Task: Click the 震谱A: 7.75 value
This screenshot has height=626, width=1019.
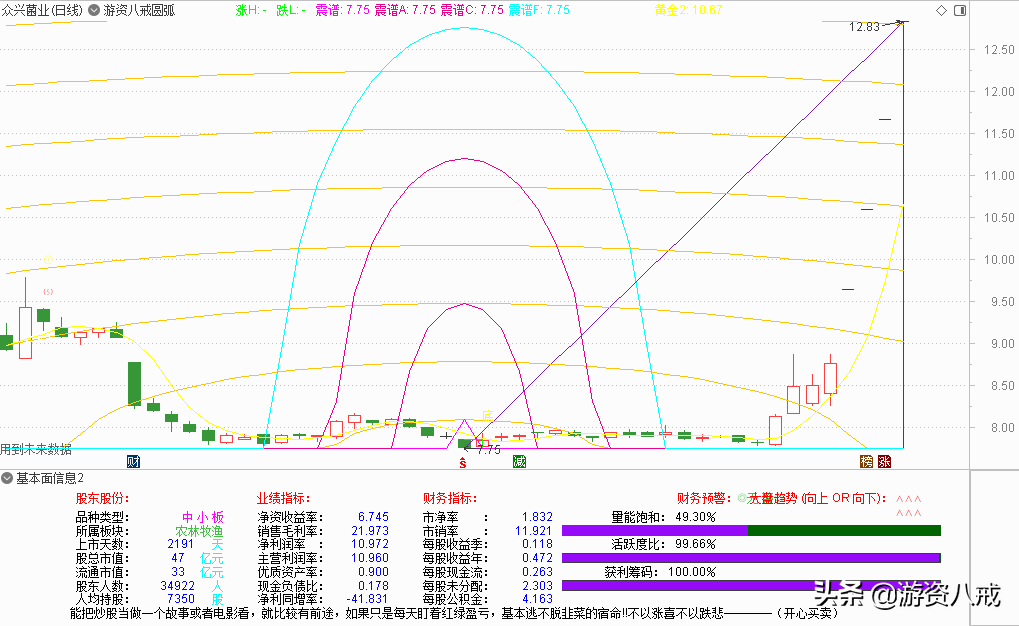Action: [405, 10]
